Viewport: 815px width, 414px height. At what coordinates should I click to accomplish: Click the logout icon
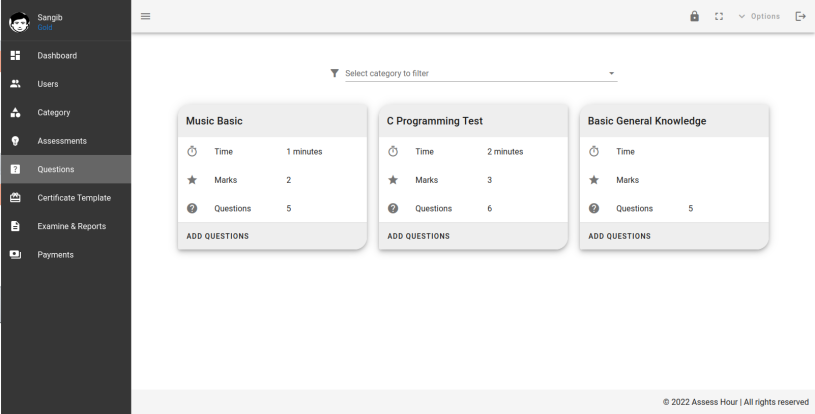(x=799, y=16)
